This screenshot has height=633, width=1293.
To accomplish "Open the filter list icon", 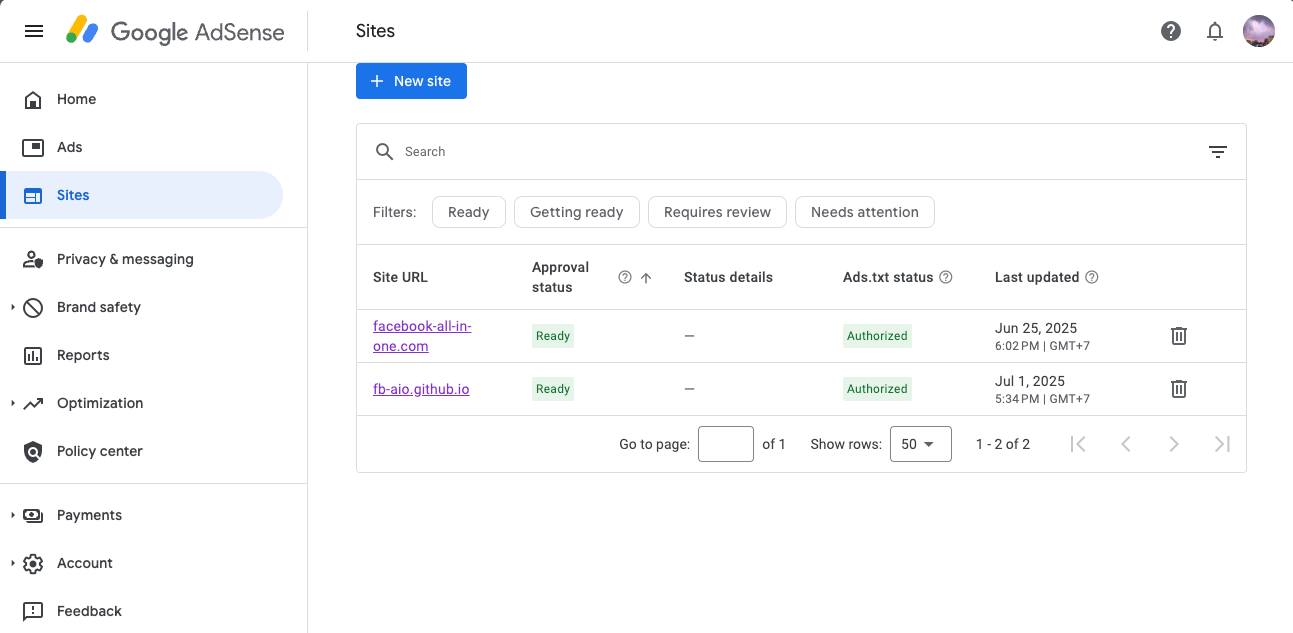I will coord(1218,152).
